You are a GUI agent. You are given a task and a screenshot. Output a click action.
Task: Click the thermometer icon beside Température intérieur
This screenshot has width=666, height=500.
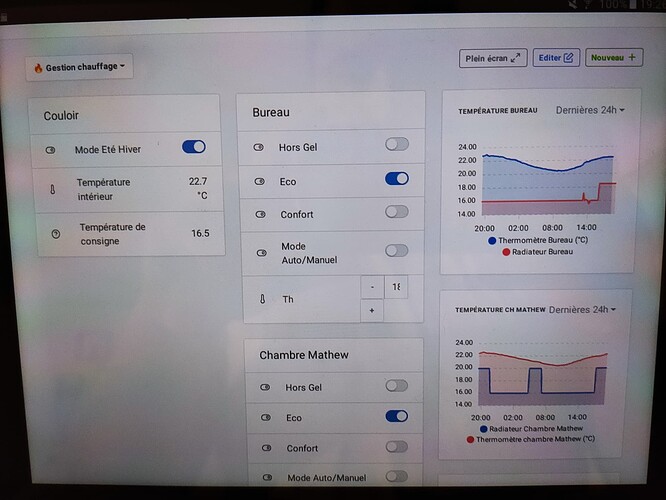[x=52, y=189]
